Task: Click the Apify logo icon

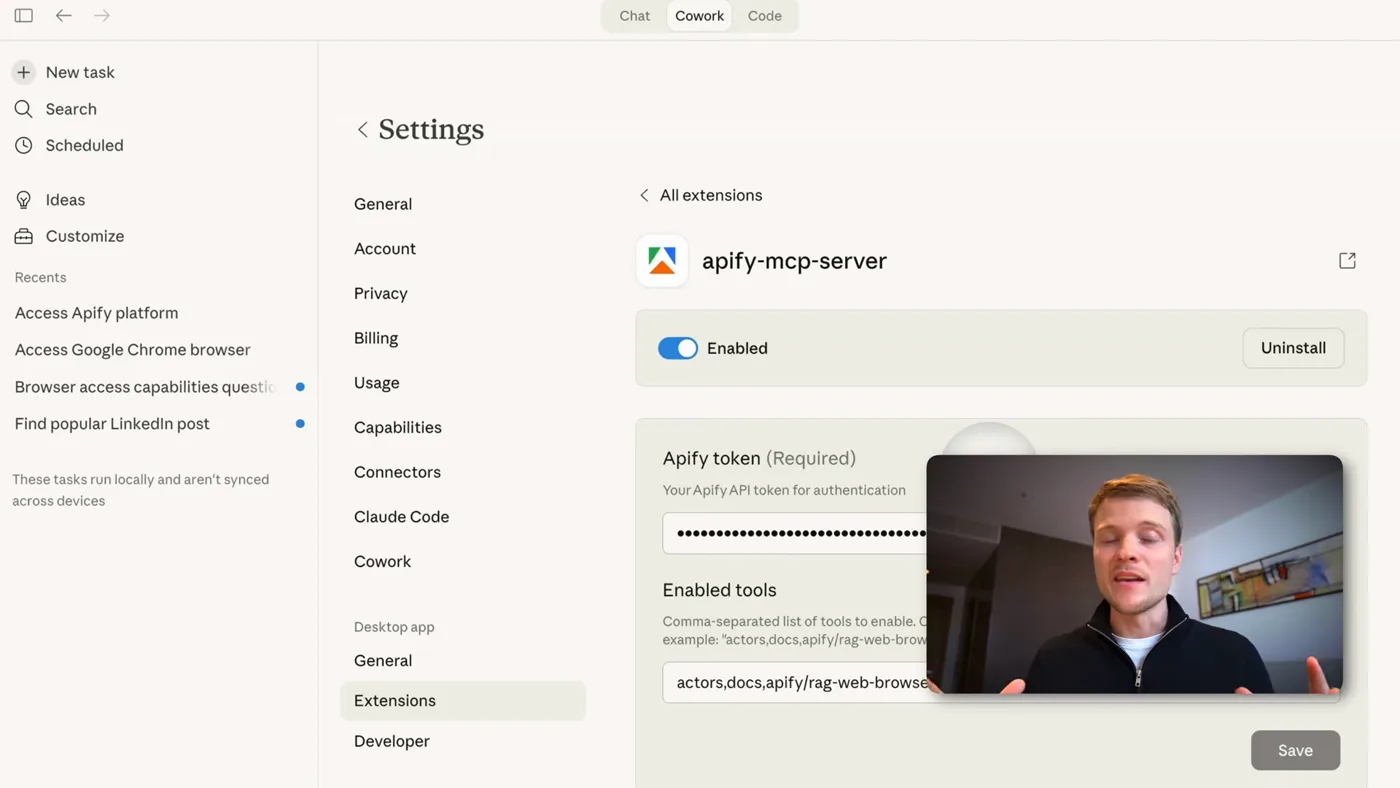Action: pos(662,261)
